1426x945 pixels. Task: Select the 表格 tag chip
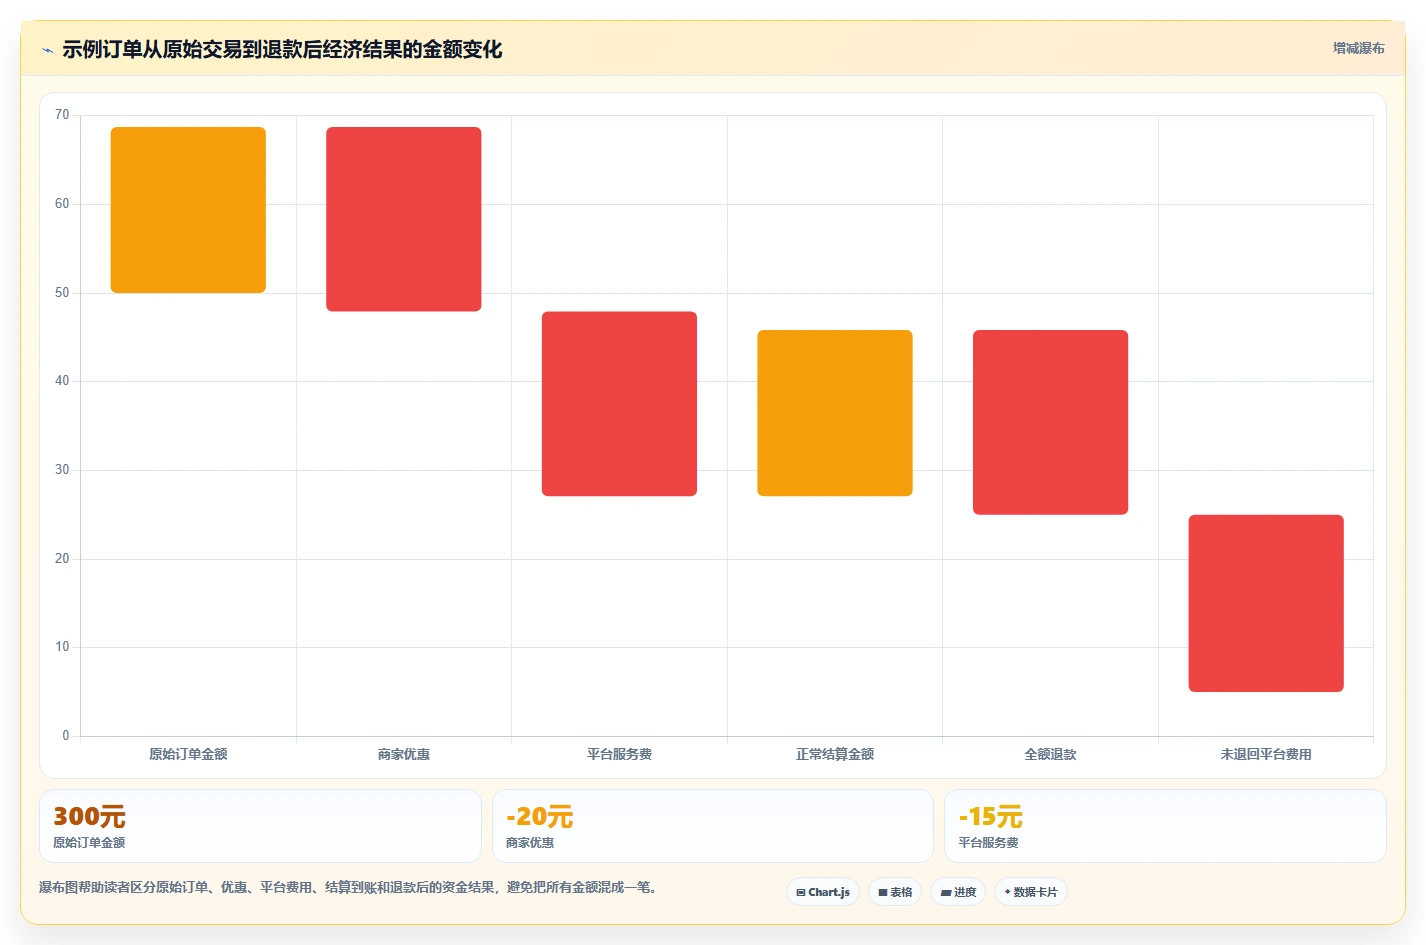(x=895, y=892)
